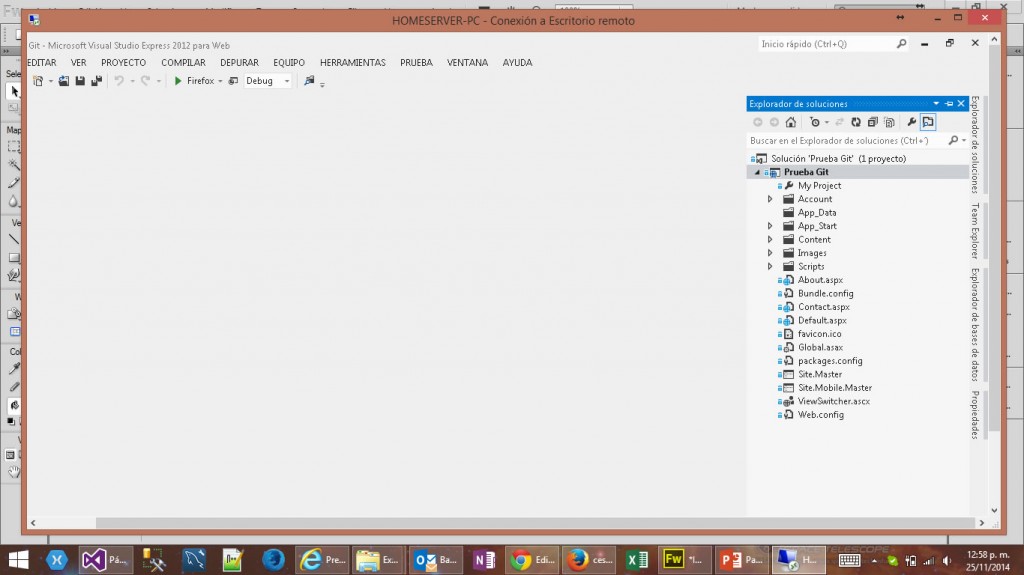
Task: Expand the Images folder
Action: point(770,253)
